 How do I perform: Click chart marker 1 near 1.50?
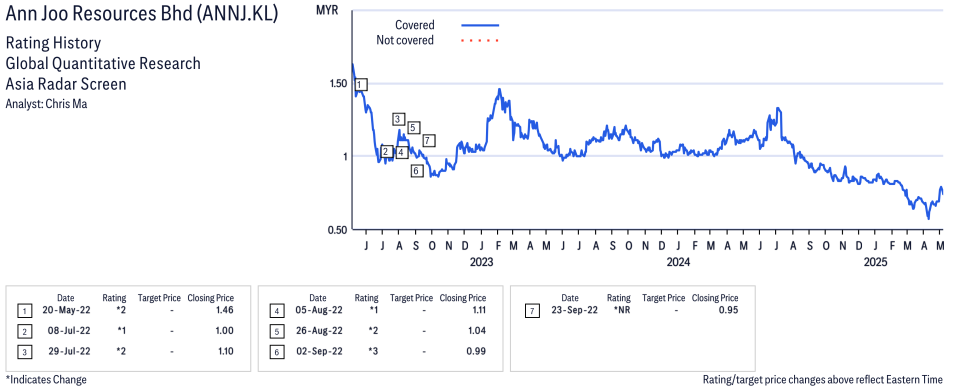[x=360, y=85]
